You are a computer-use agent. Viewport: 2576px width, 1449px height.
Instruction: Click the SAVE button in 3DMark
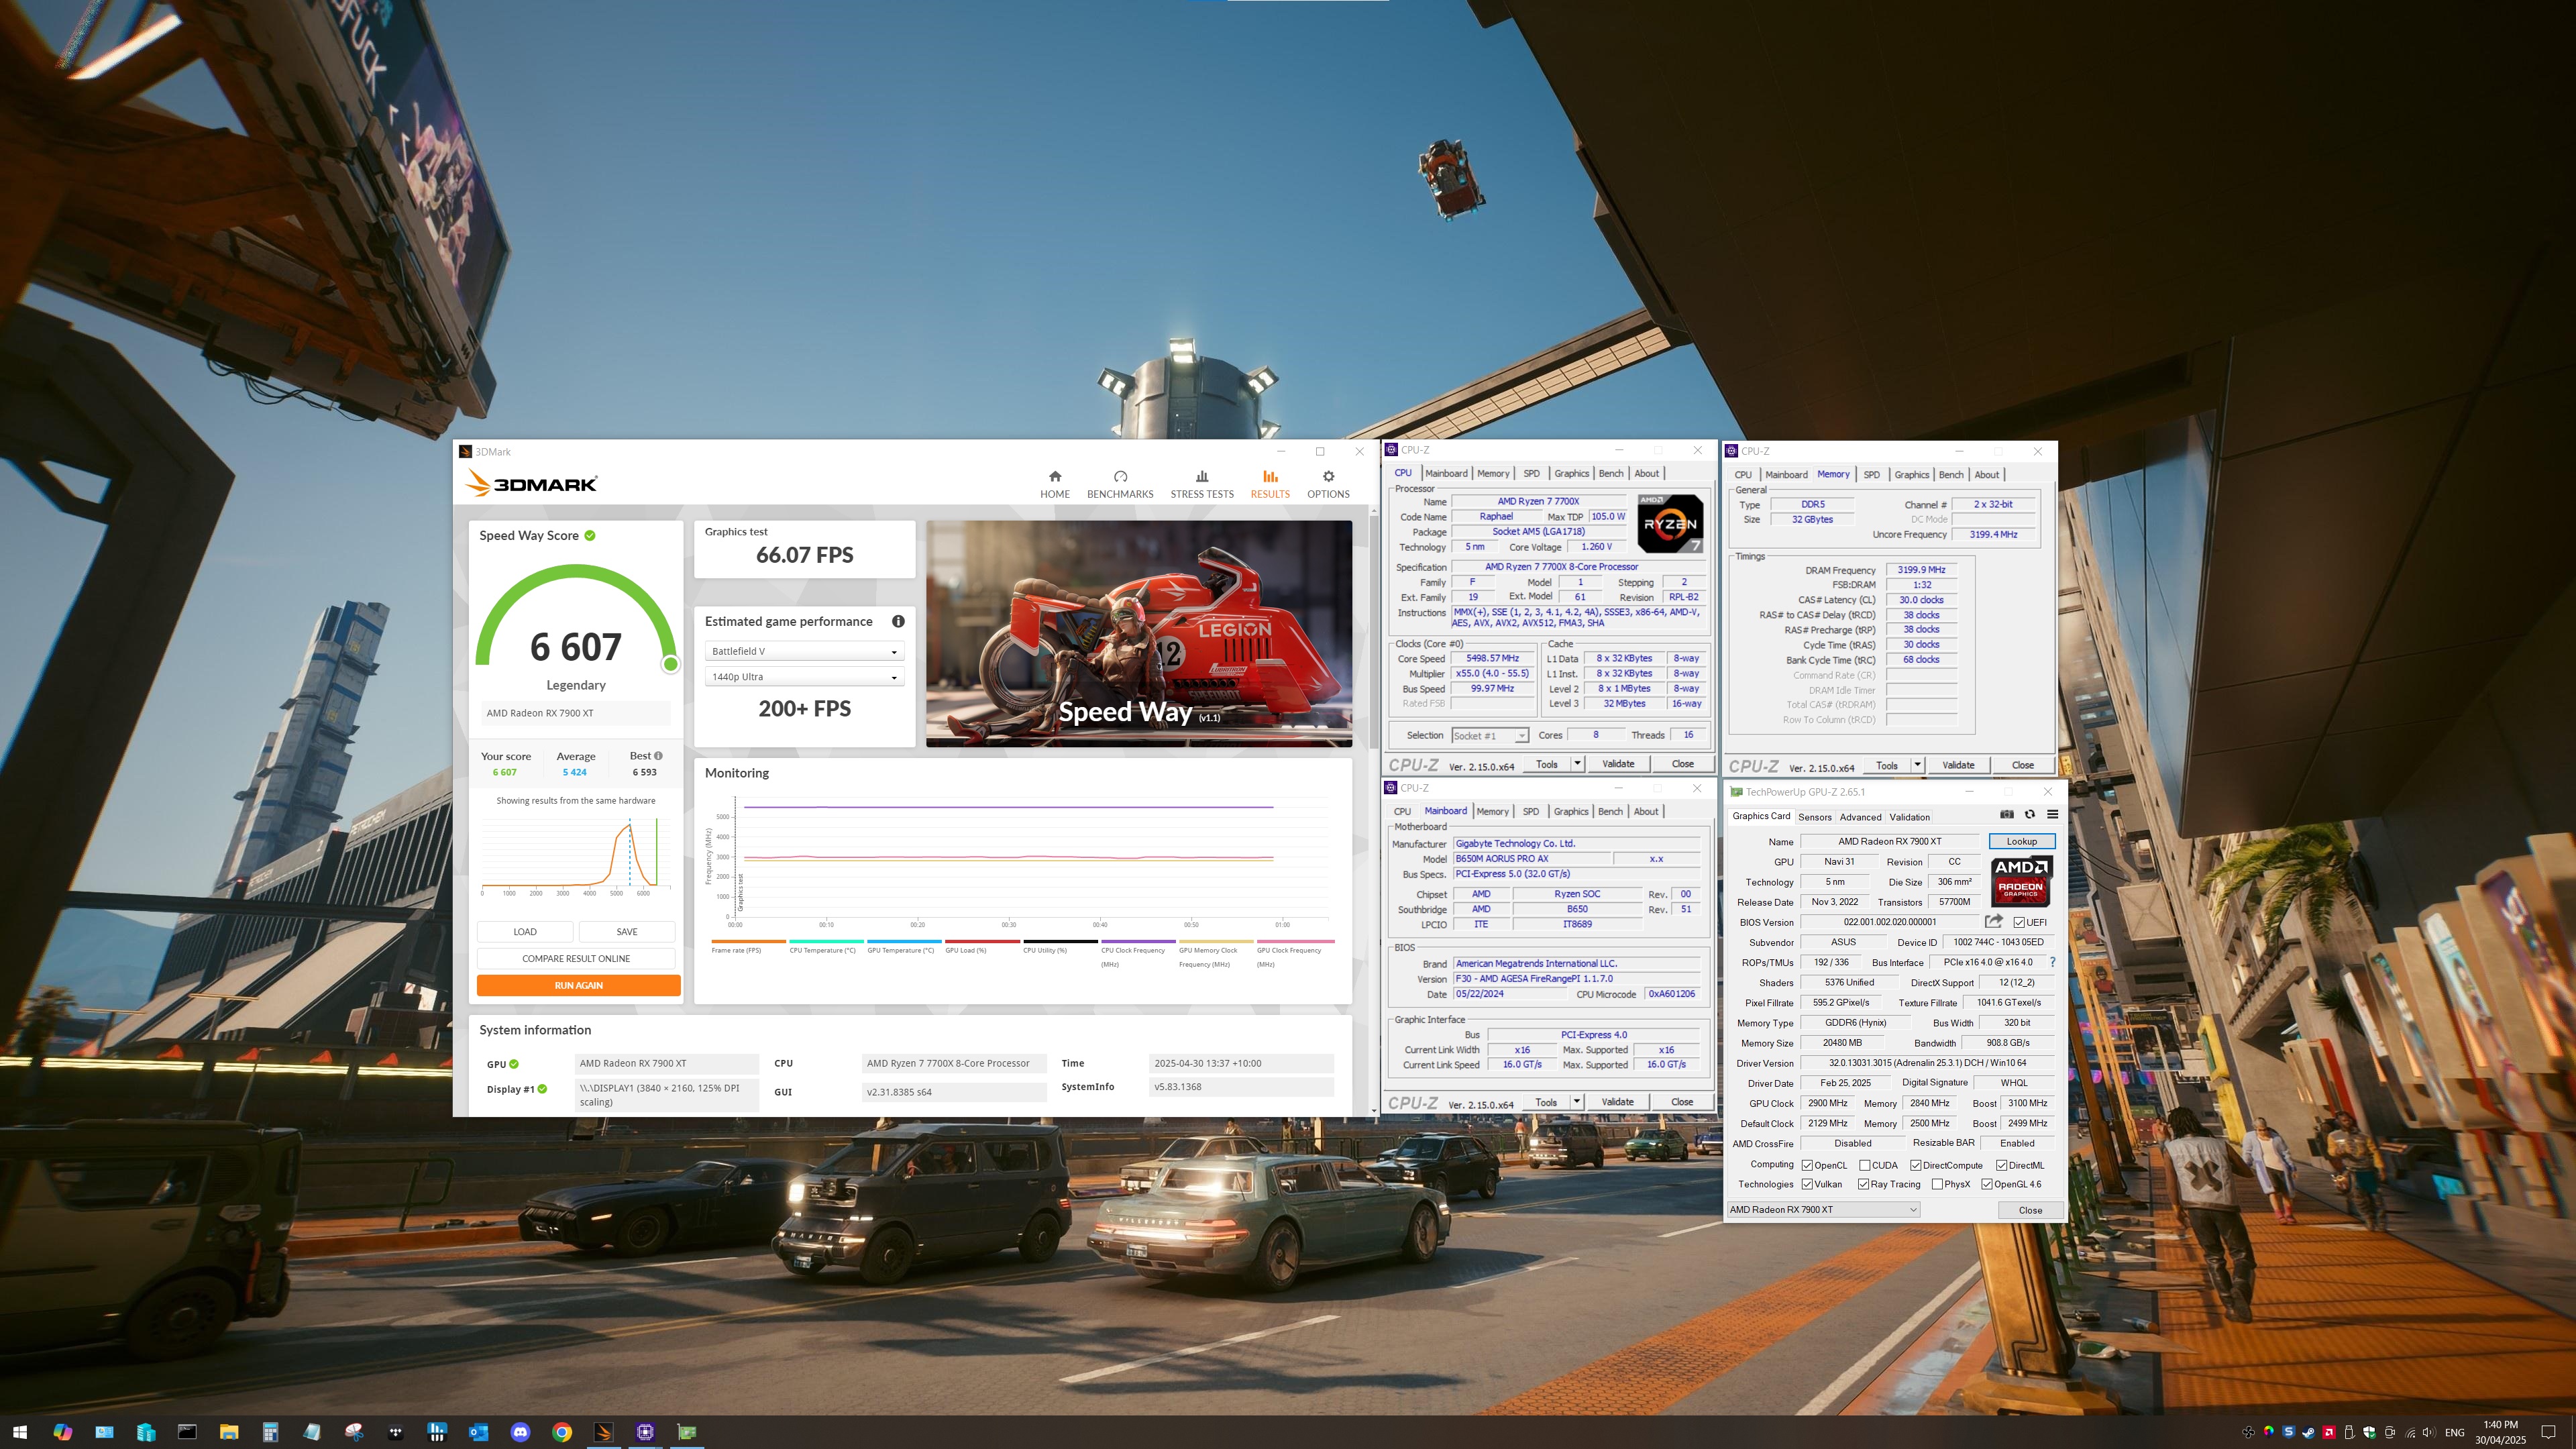[627, 931]
